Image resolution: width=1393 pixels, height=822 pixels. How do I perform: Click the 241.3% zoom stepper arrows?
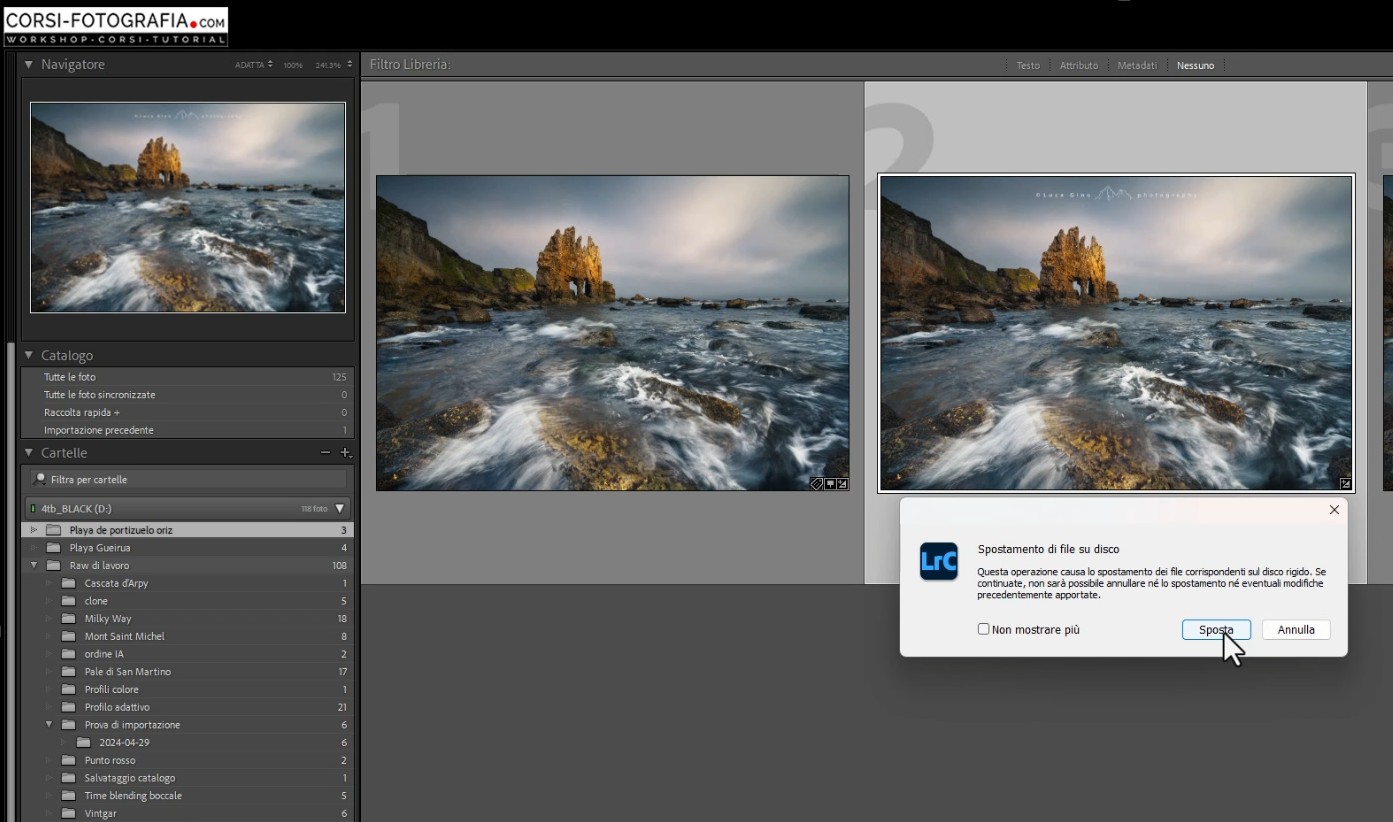[348, 64]
